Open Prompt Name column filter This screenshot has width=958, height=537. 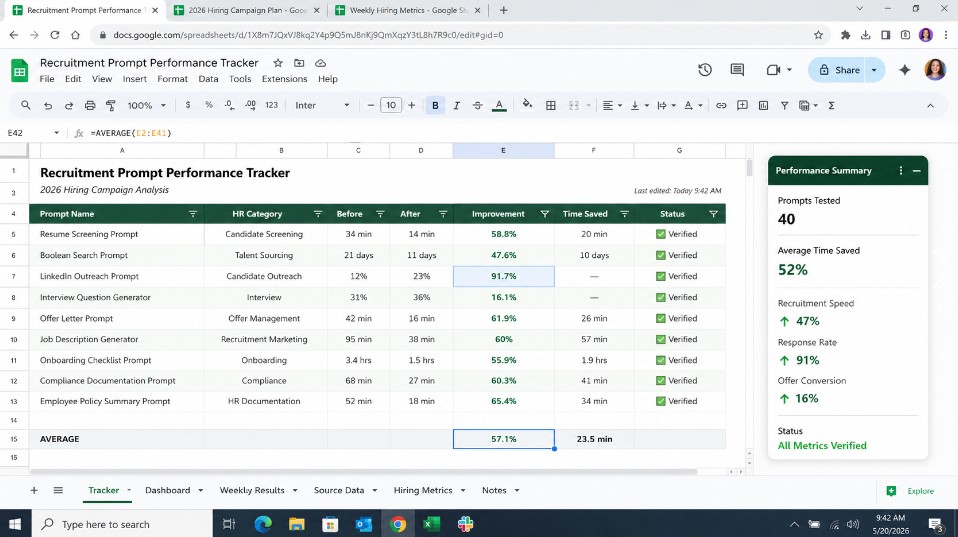[193, 214]
